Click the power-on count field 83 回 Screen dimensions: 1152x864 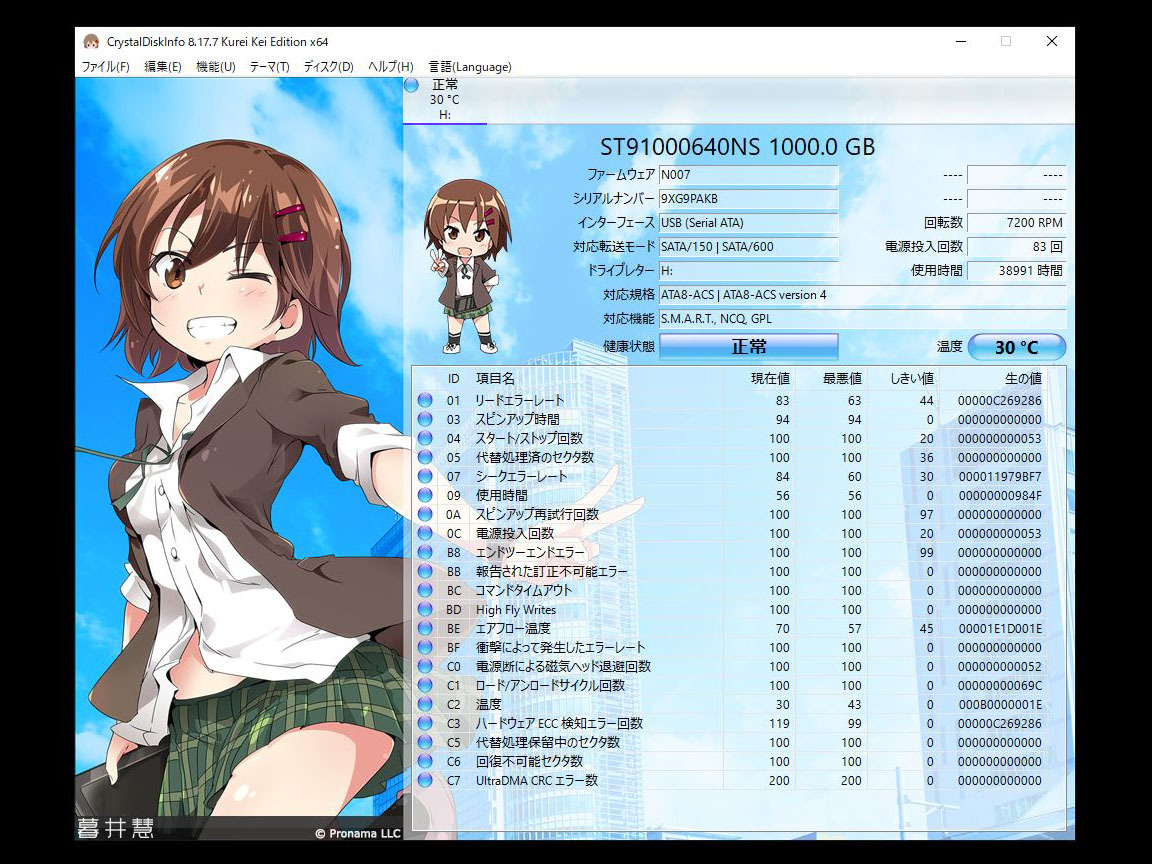[x=1017, y=247]
